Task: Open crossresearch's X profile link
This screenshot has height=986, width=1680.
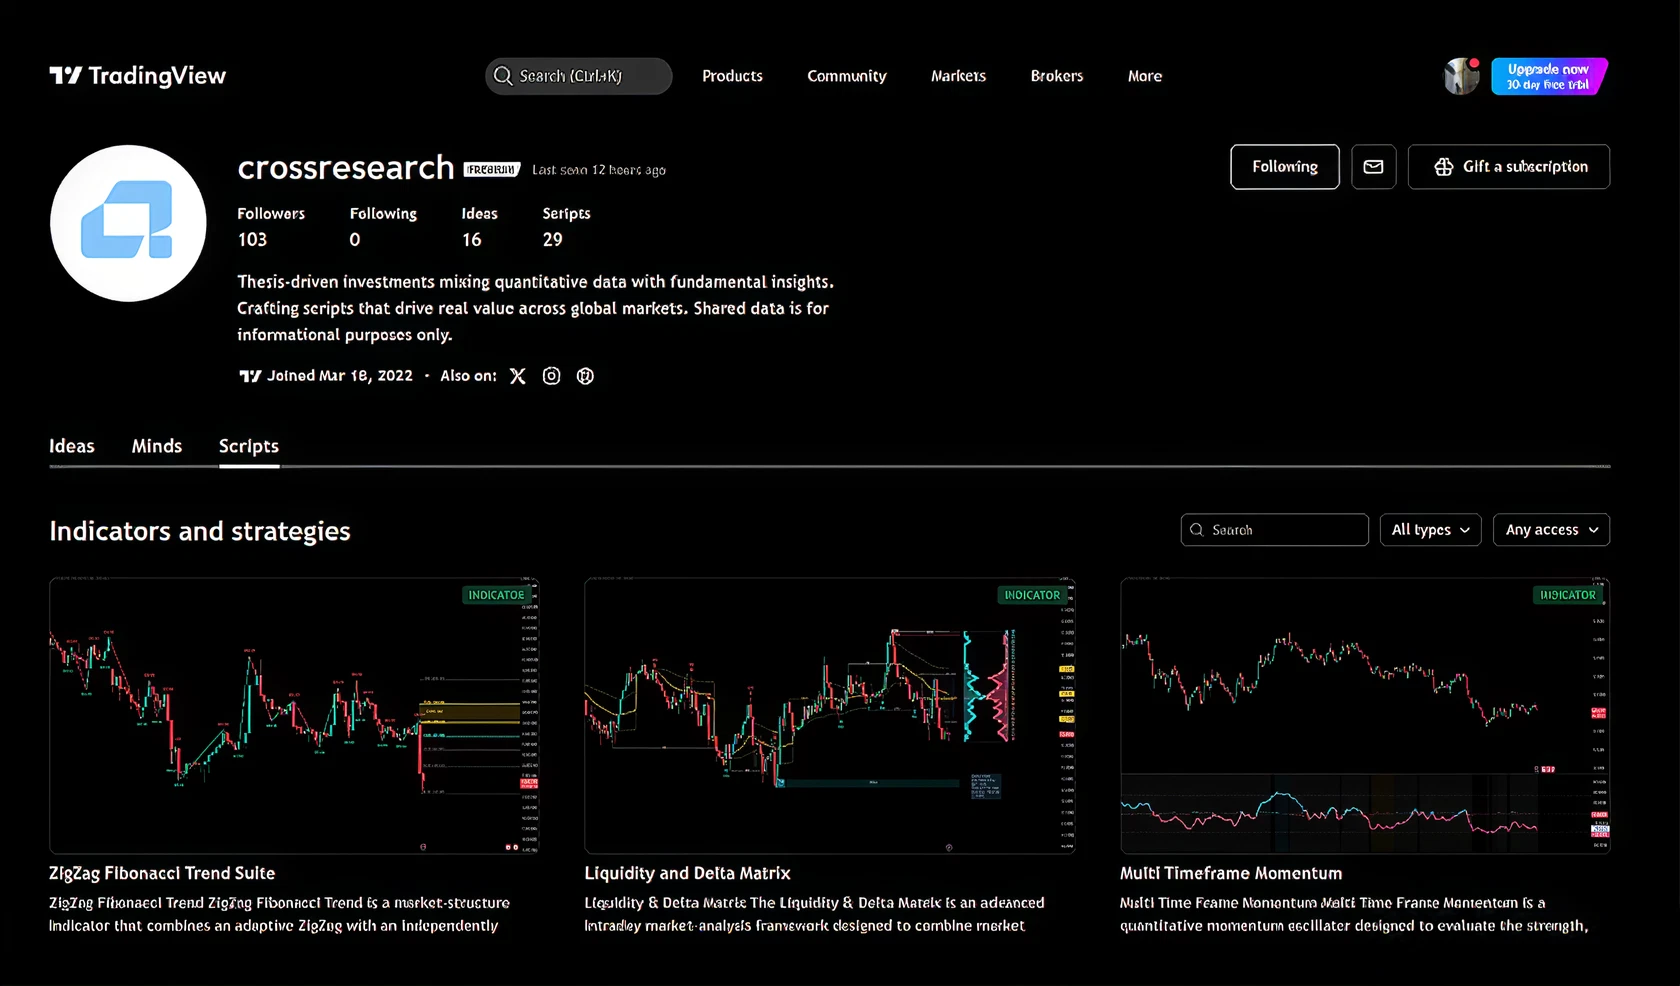Action: [517, 376]
